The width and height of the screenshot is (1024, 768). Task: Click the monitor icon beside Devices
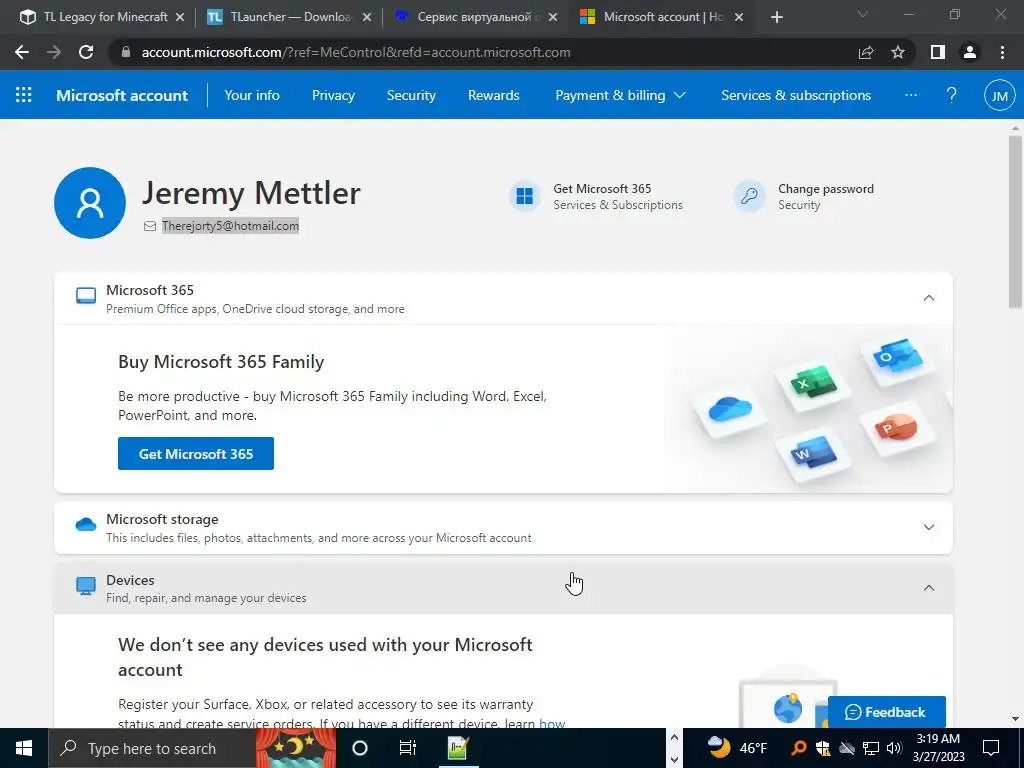click(86, 586)
